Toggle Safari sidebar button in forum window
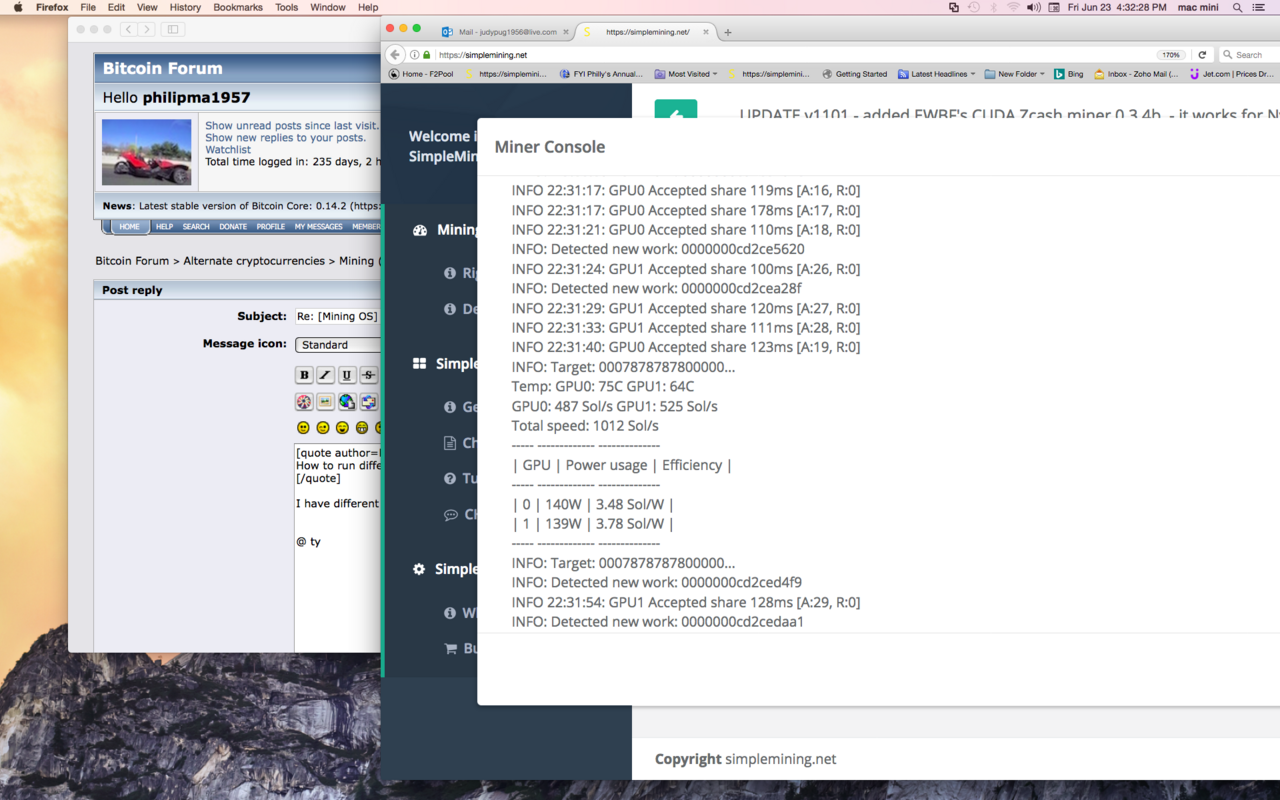This screenshot has width=1280, height=800. pos(172,30)
